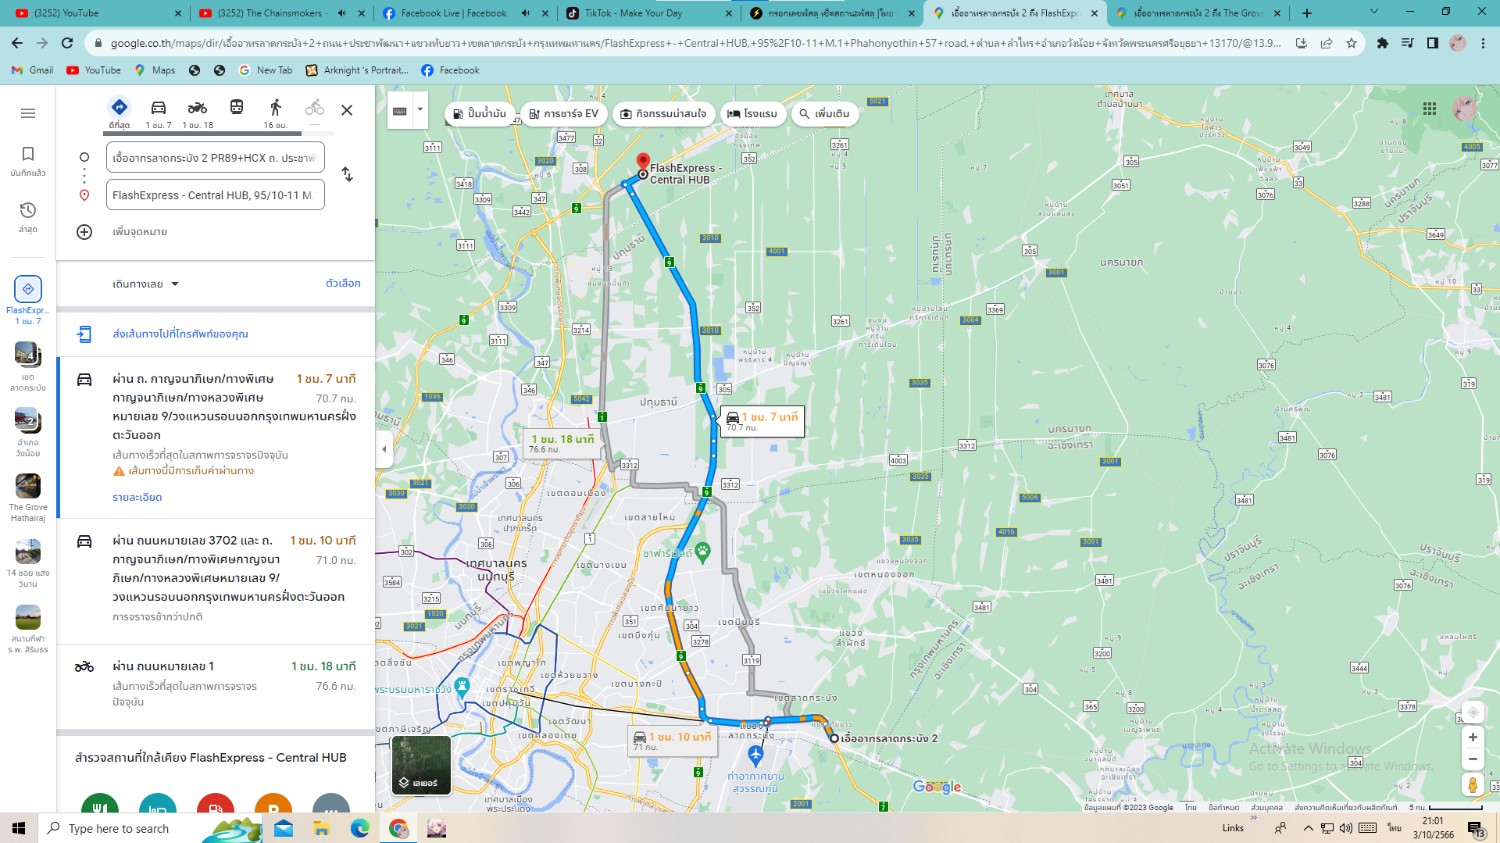This screenshot has height=843, width=1500.
Task: Click the share this page icon
Action: (x=1326, y=43)
